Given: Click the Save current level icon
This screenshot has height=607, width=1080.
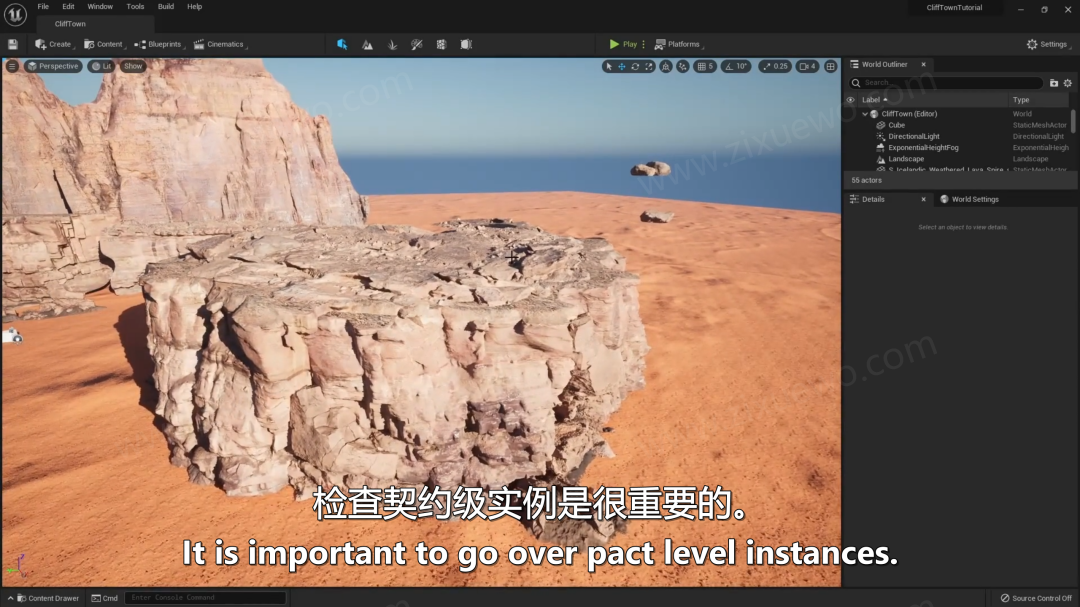Looking at the screenshot, I should [x=12, y=44].
